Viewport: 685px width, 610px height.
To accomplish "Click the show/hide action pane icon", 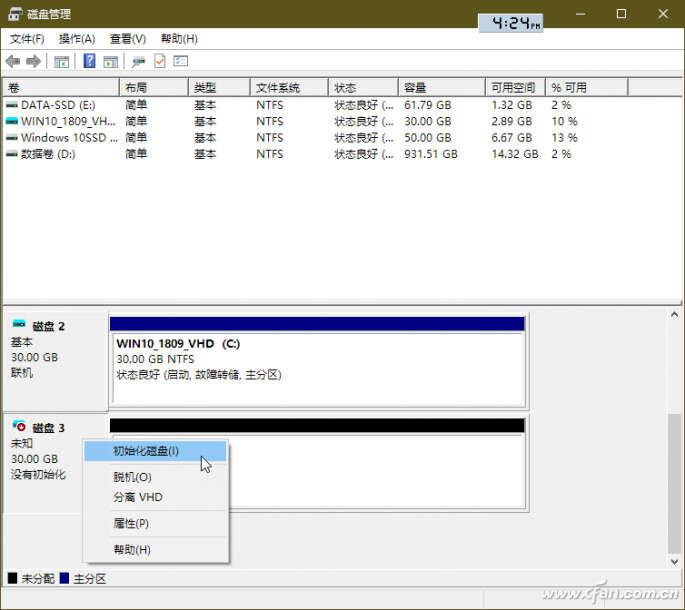I will coord(111,62).
